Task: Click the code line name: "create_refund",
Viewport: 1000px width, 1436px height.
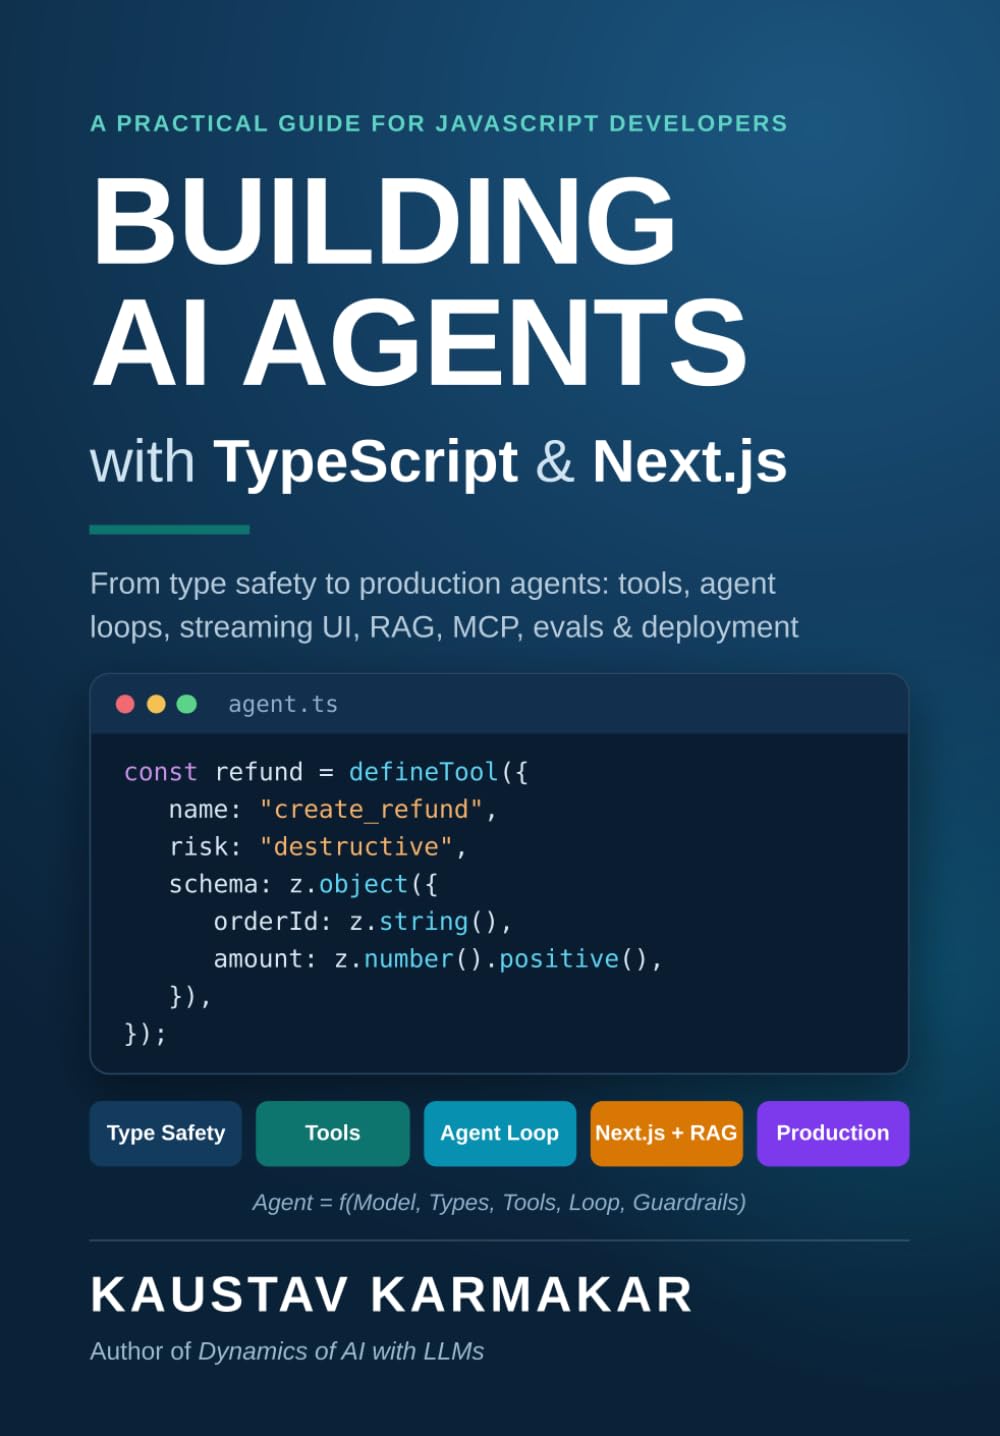Action: (x=333, y=809)
